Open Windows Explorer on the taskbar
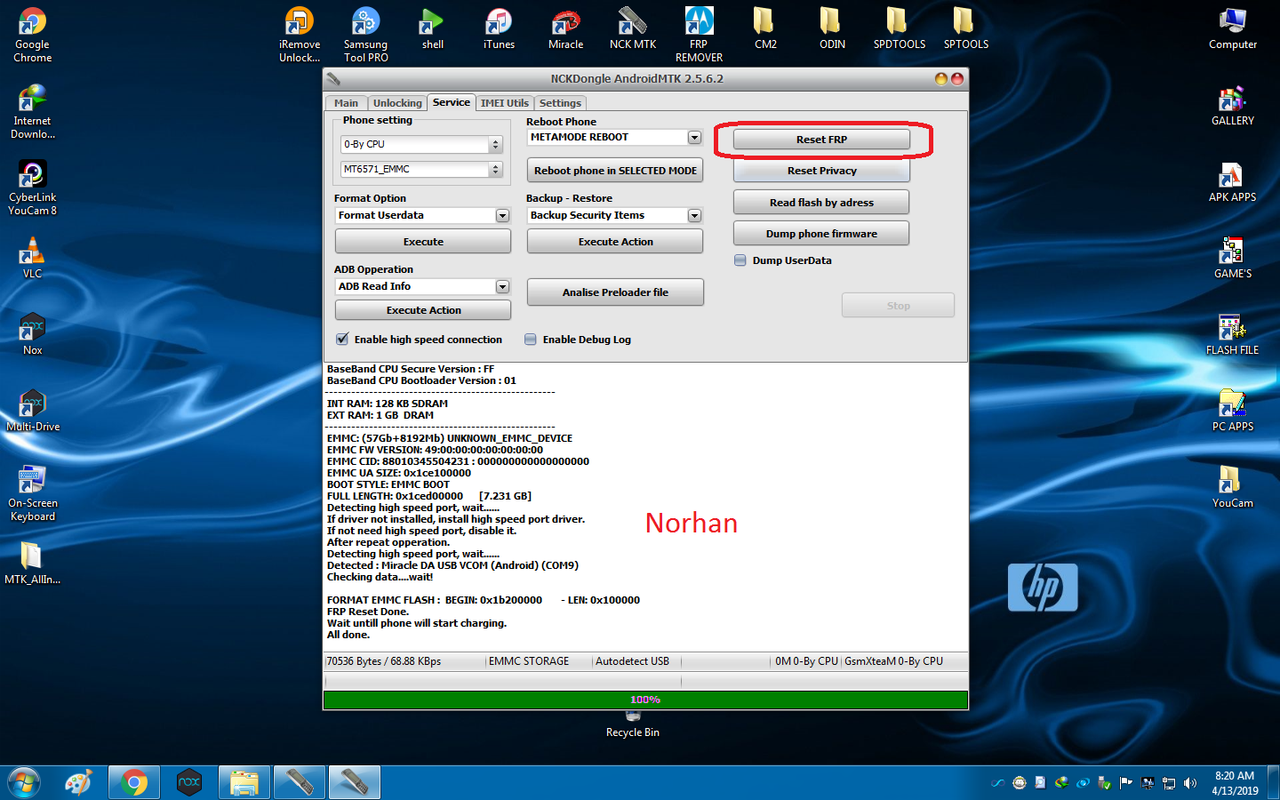 (245, 781)
